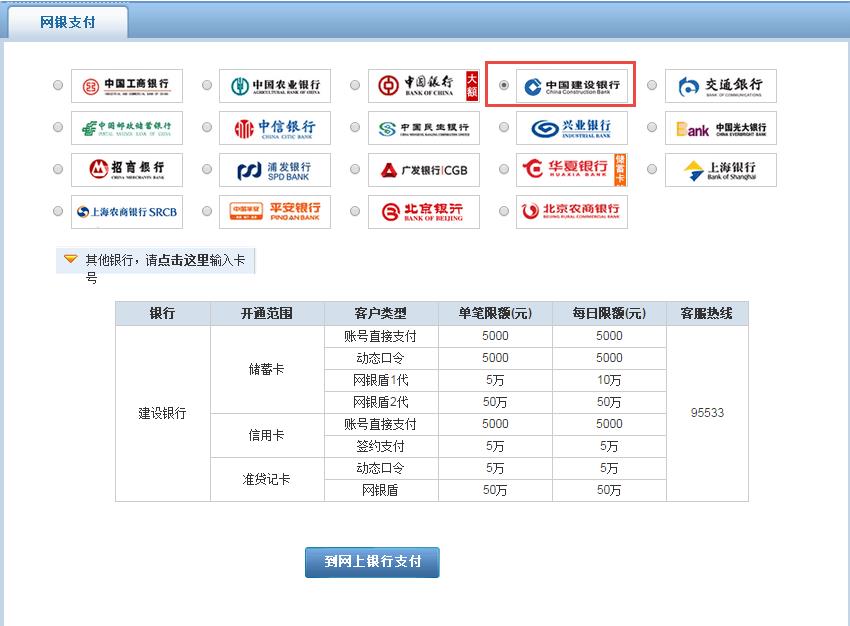The width and height of the screenshot is (850, 626).
Task: Click the 华夏银行 Huaxia logo
Action: pyautogui.click(x=572, y=170)
